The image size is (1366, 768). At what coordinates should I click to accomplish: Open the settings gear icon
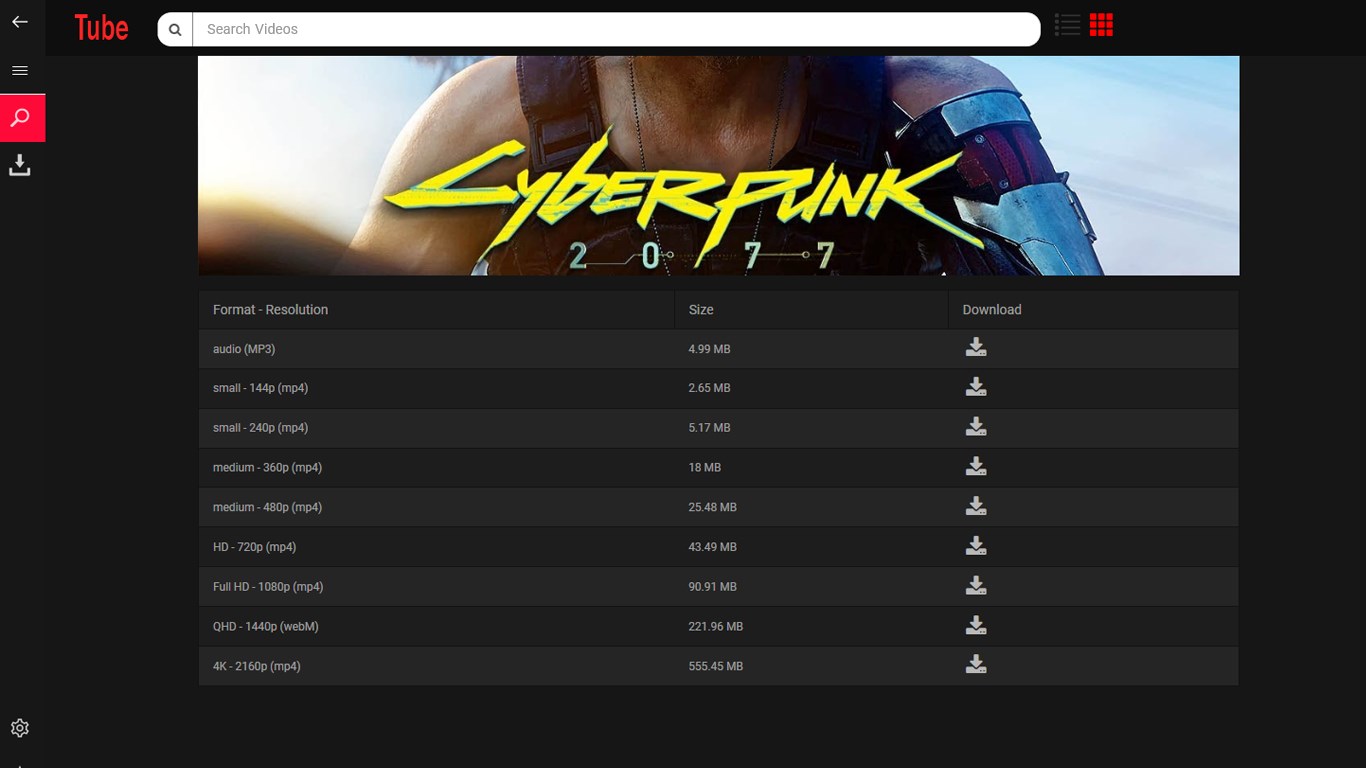[20, 728]
